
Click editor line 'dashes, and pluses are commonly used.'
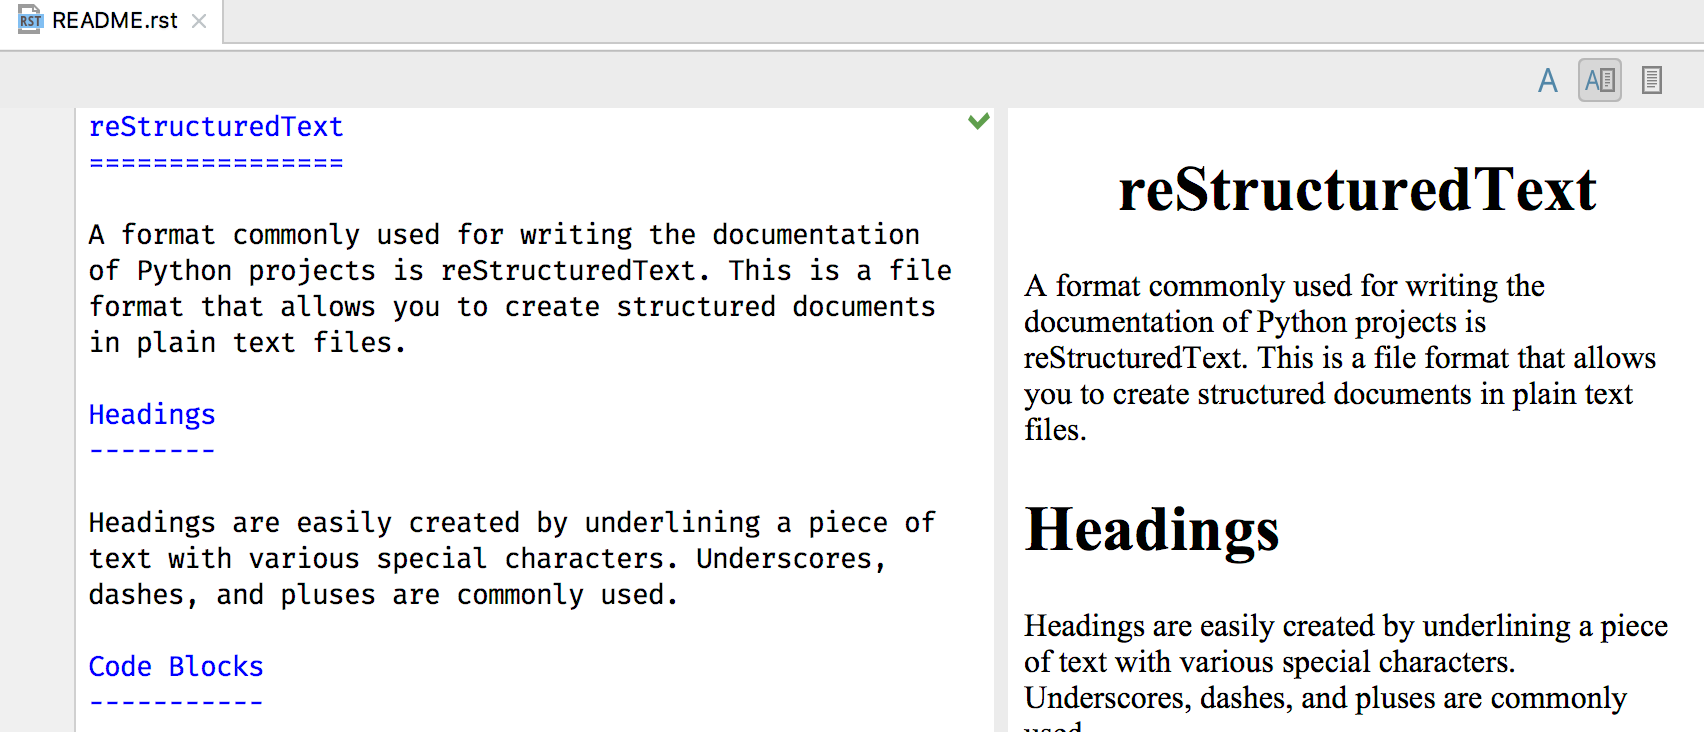[x=384, y=595]
